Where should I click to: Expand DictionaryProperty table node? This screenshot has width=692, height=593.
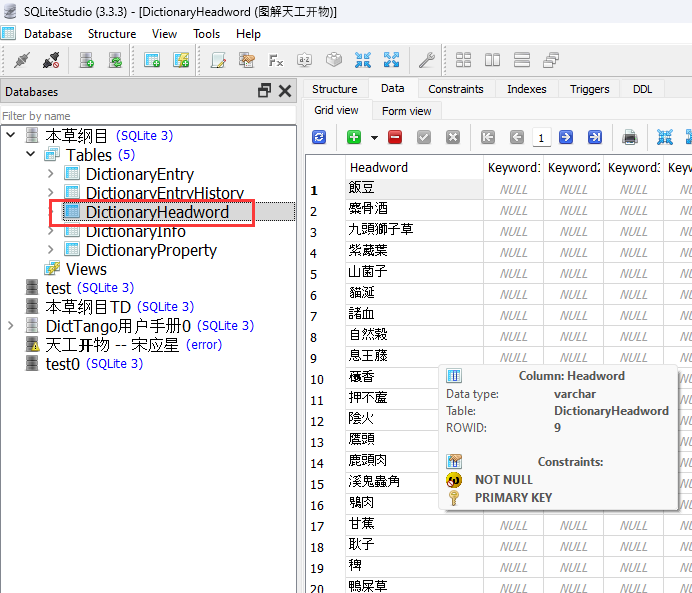pos(50,250)
